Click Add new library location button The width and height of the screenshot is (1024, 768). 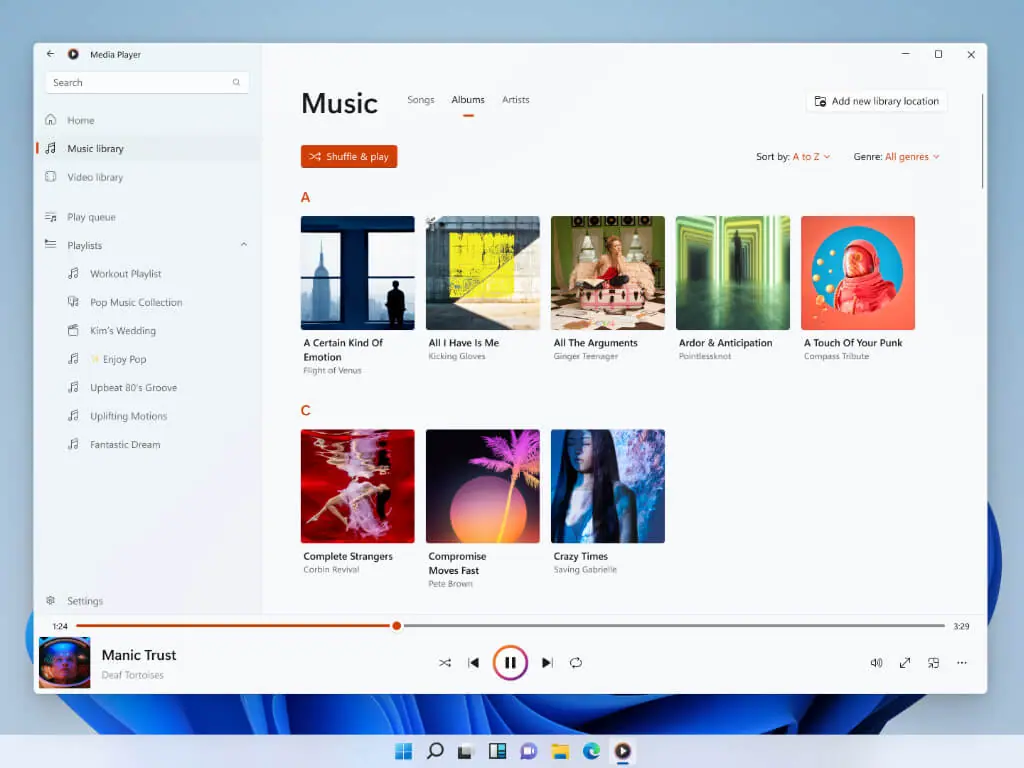point(876,101)
